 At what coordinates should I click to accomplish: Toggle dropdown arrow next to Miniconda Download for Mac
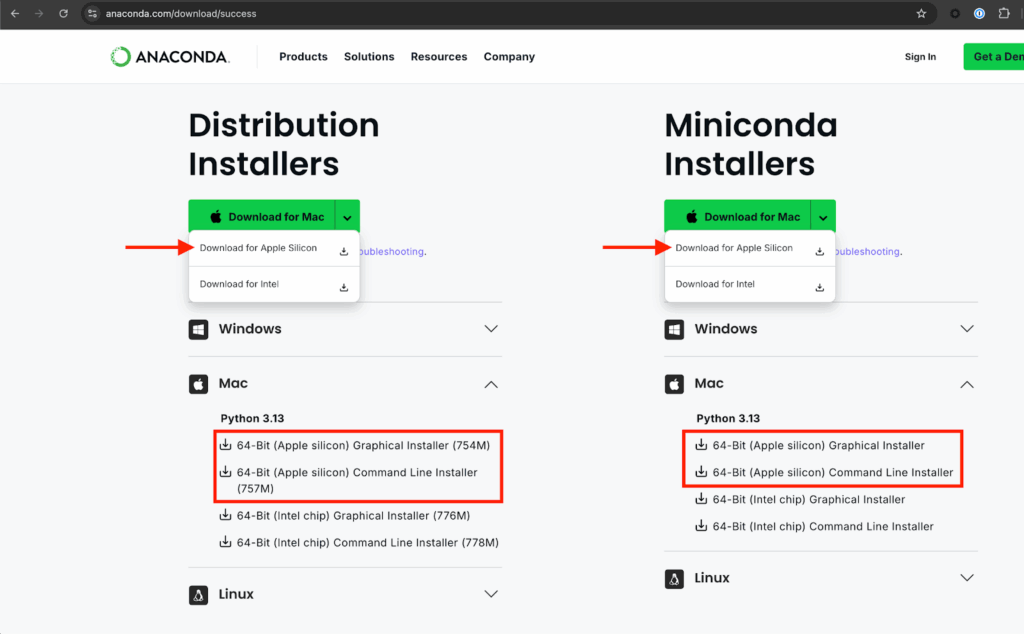(823, 217)
